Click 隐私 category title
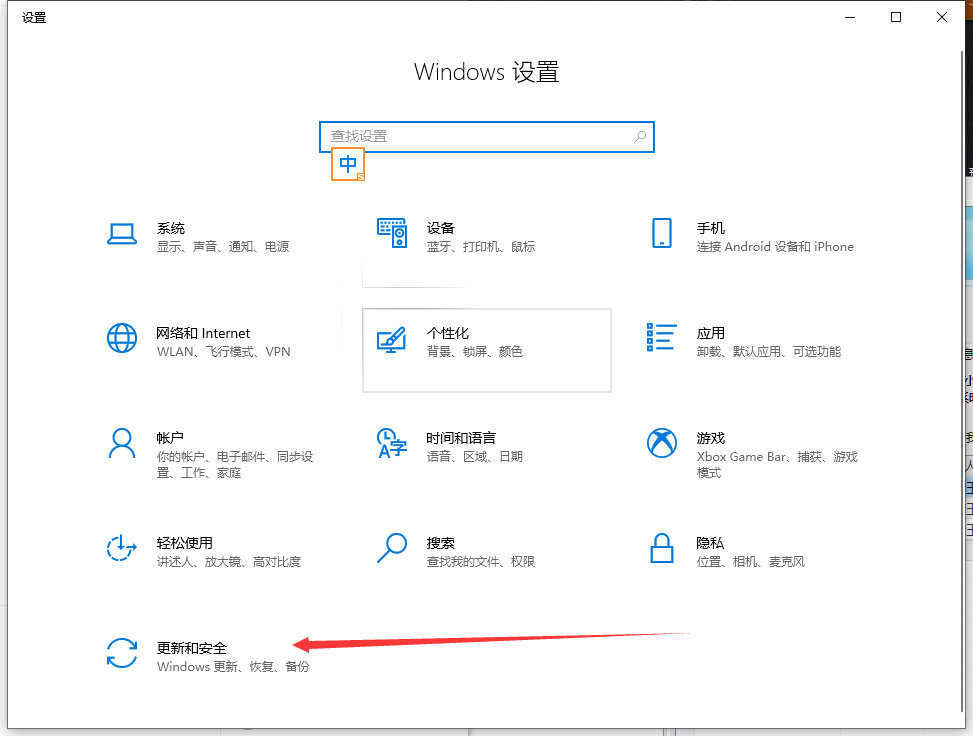973x736 pixels. point(710,543)
